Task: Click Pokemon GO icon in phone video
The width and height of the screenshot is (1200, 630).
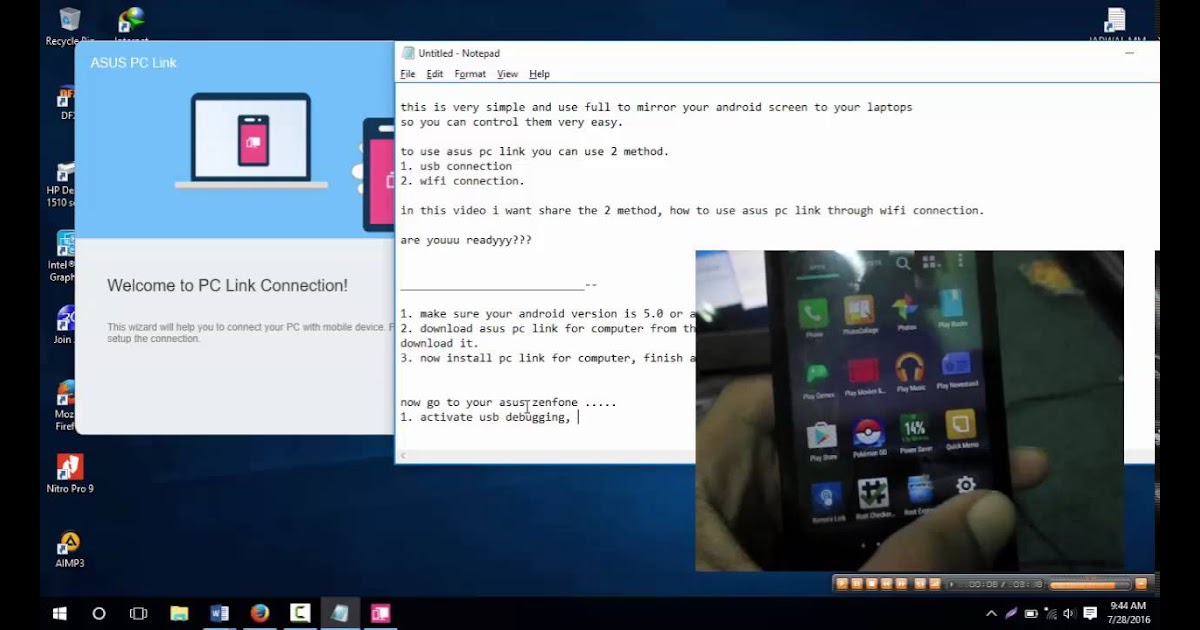Action: 868,434
